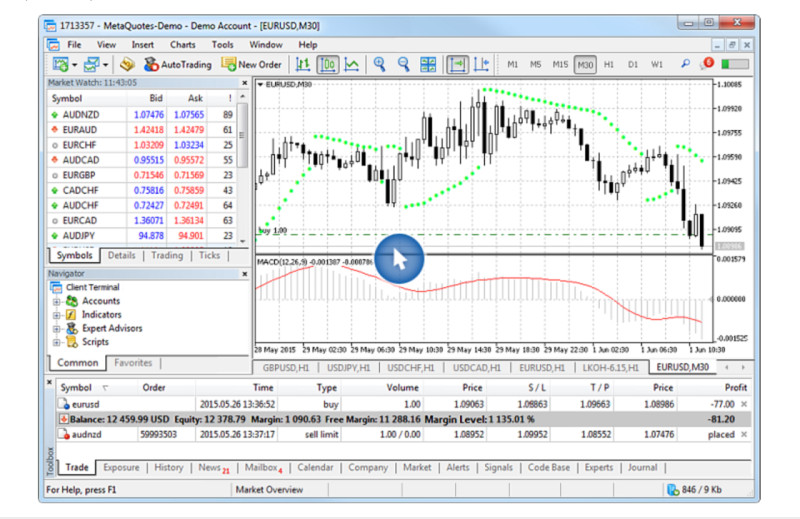
Task: Select the M30 timeframe
Action: click(585, 65)
